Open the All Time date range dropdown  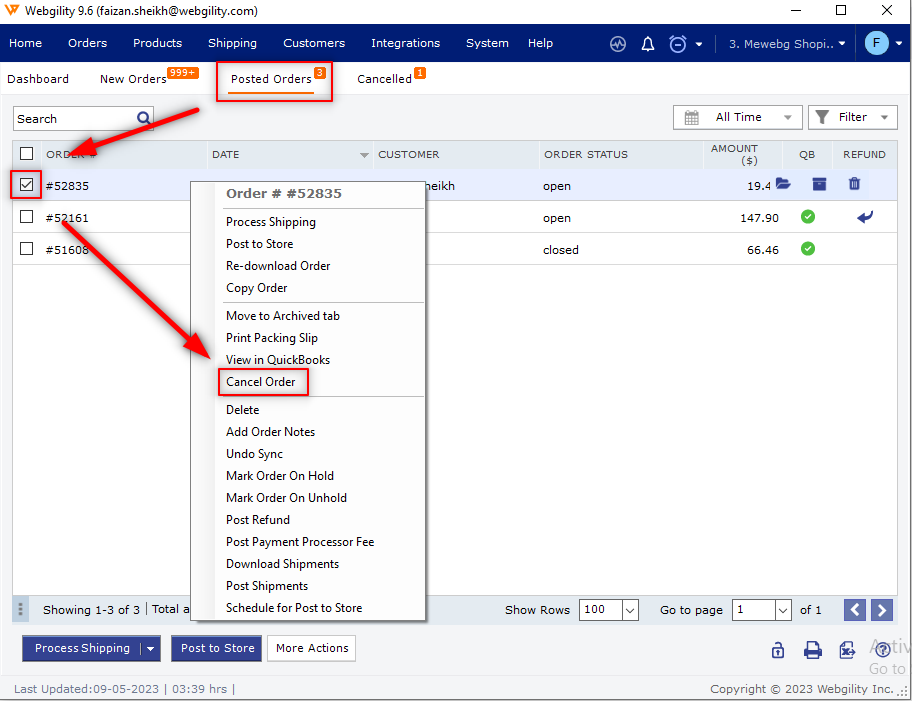pos(738,118)
